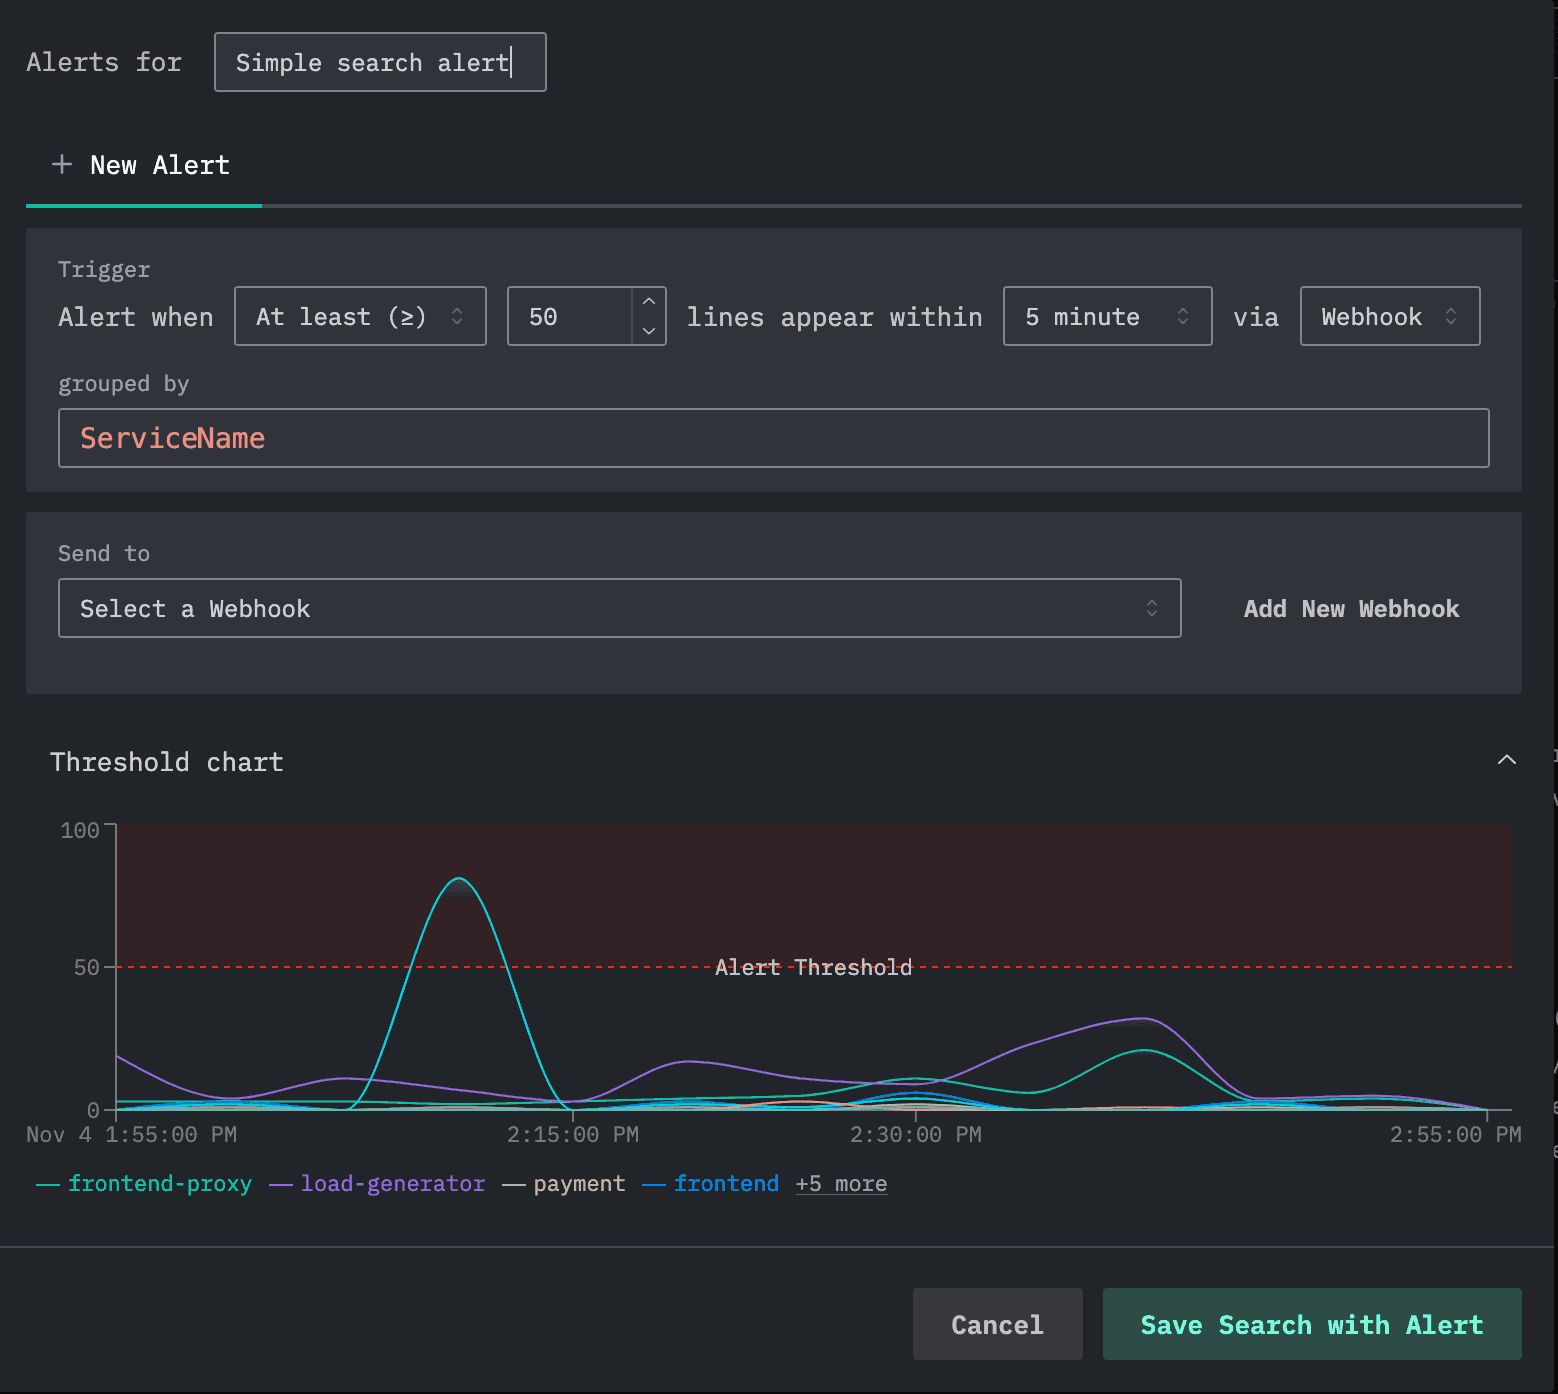Click the threshold number input showing 50

569,317
